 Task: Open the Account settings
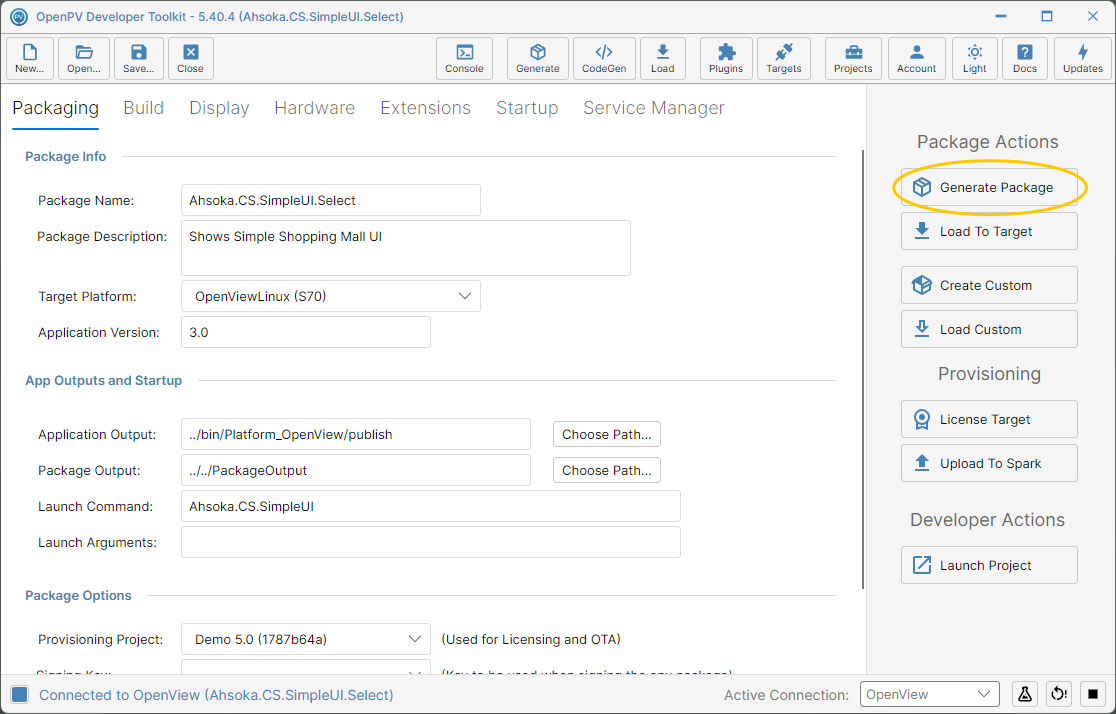(x=917, y=58)
